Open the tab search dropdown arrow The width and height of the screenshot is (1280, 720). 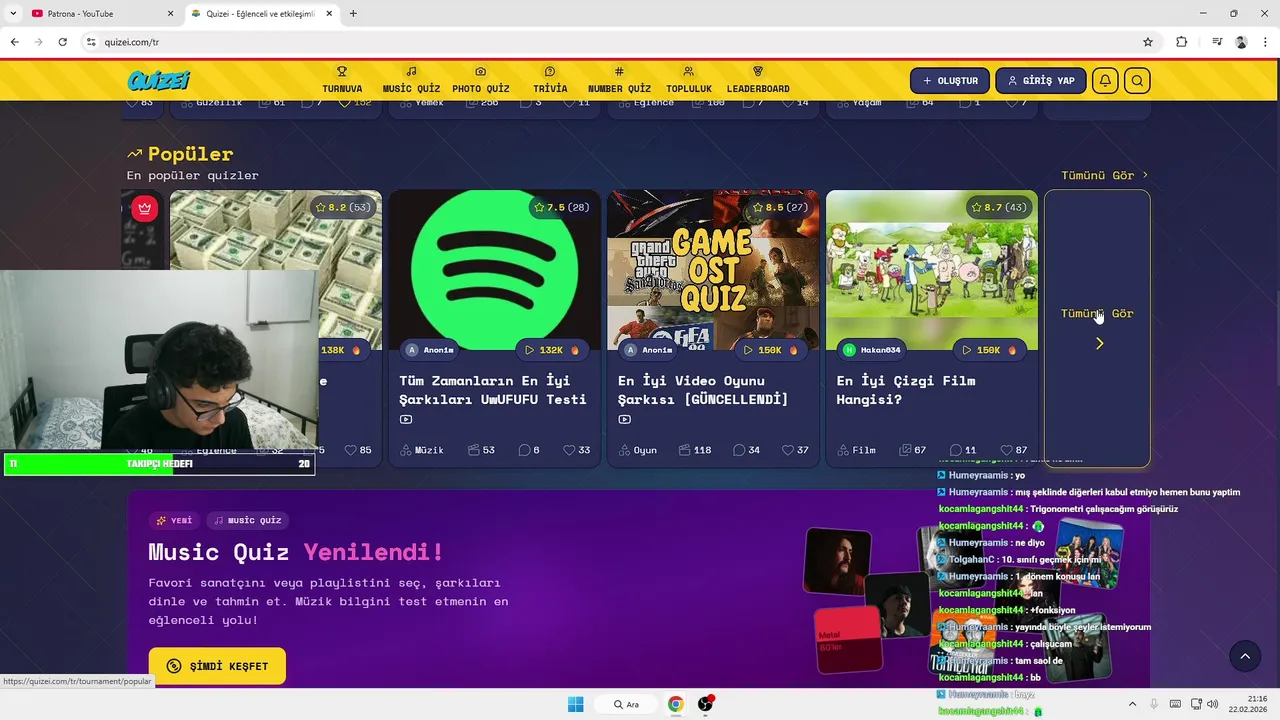[x=12, y=14]
